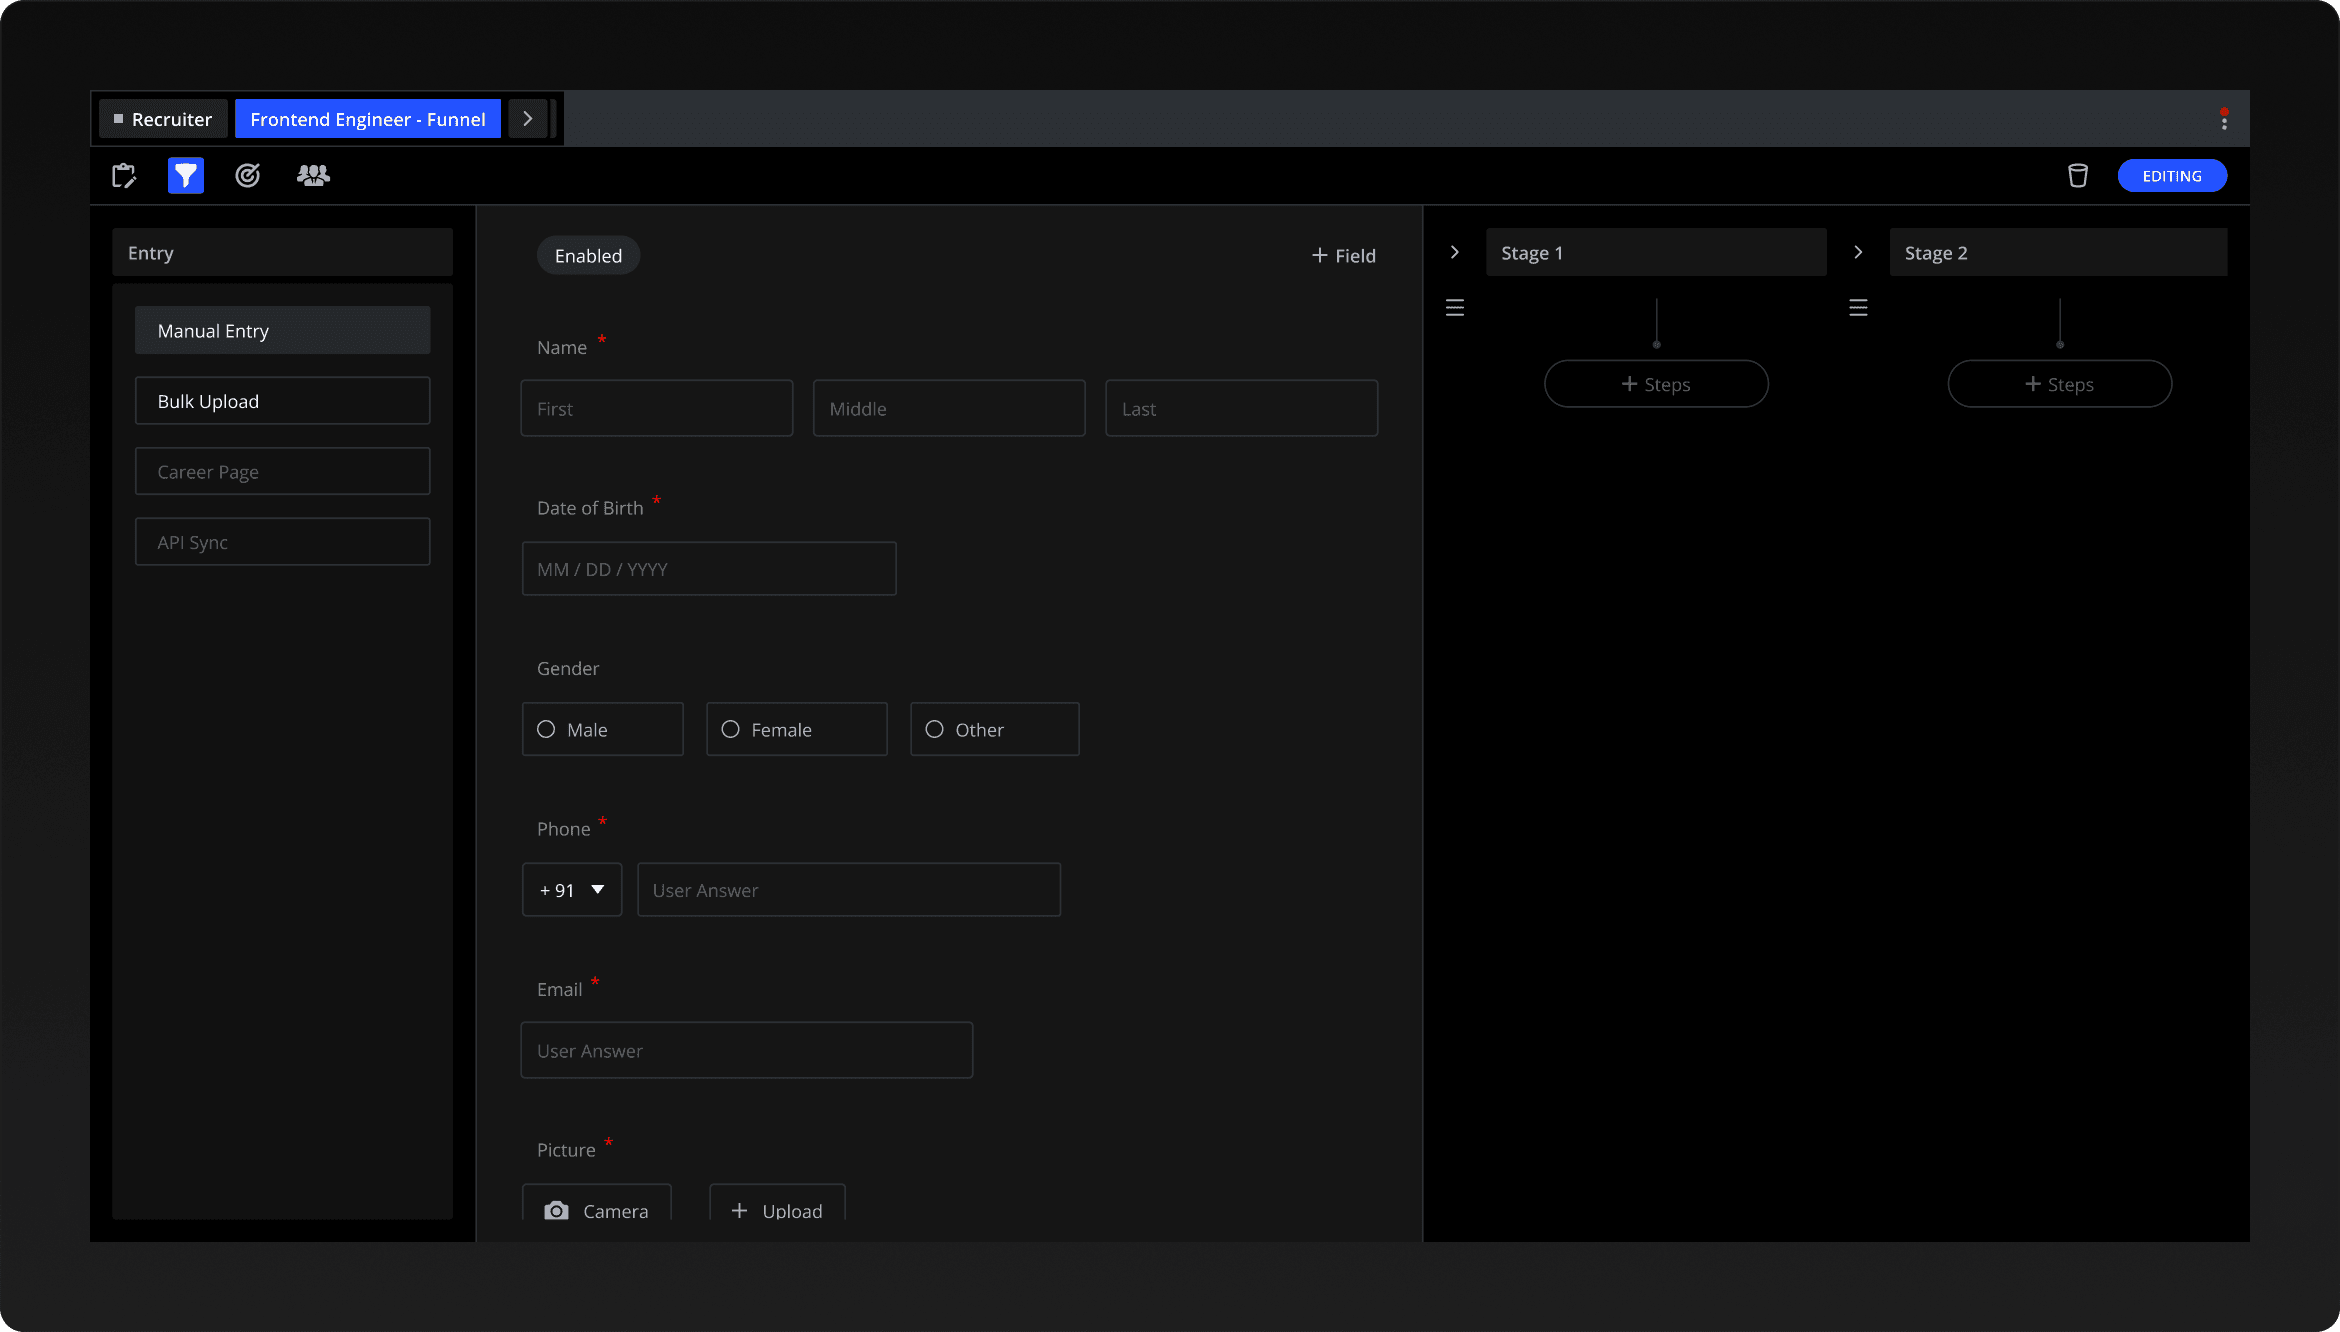Viewport: 2340px width, 1332px height.
Task: Open the three-dot overflow menu
Action: (2224, 120)
